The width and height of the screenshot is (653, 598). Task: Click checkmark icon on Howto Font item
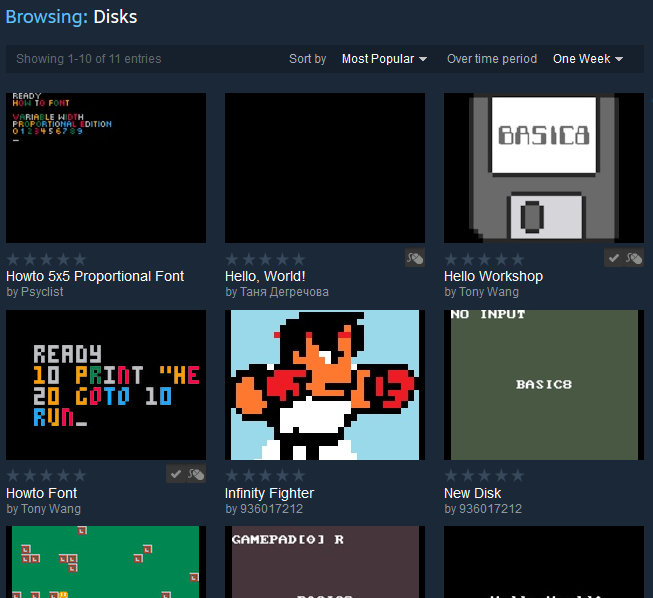tap(176, 475)
